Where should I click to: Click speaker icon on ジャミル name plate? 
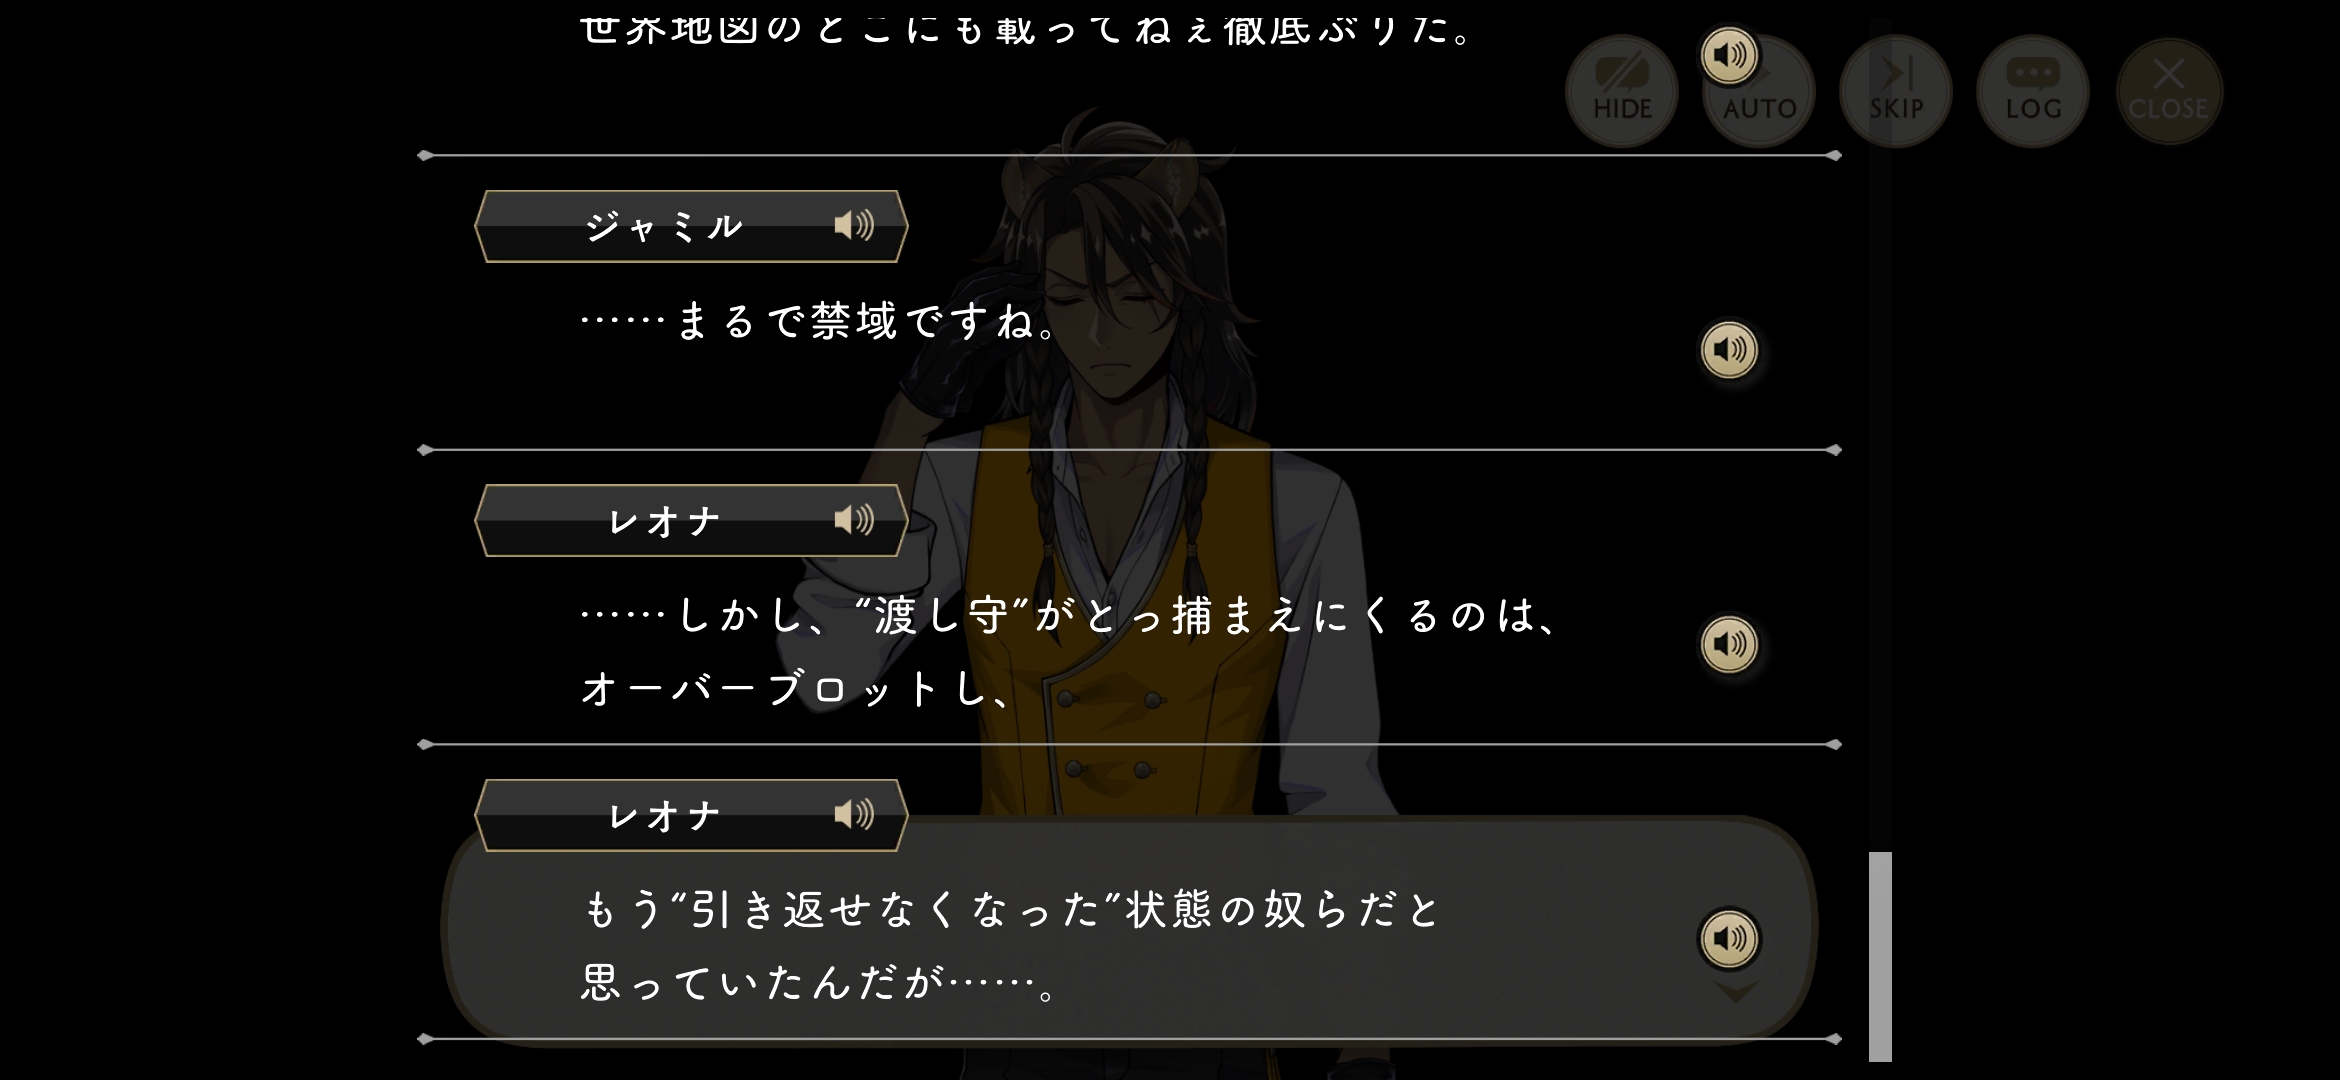pos(854,226)
